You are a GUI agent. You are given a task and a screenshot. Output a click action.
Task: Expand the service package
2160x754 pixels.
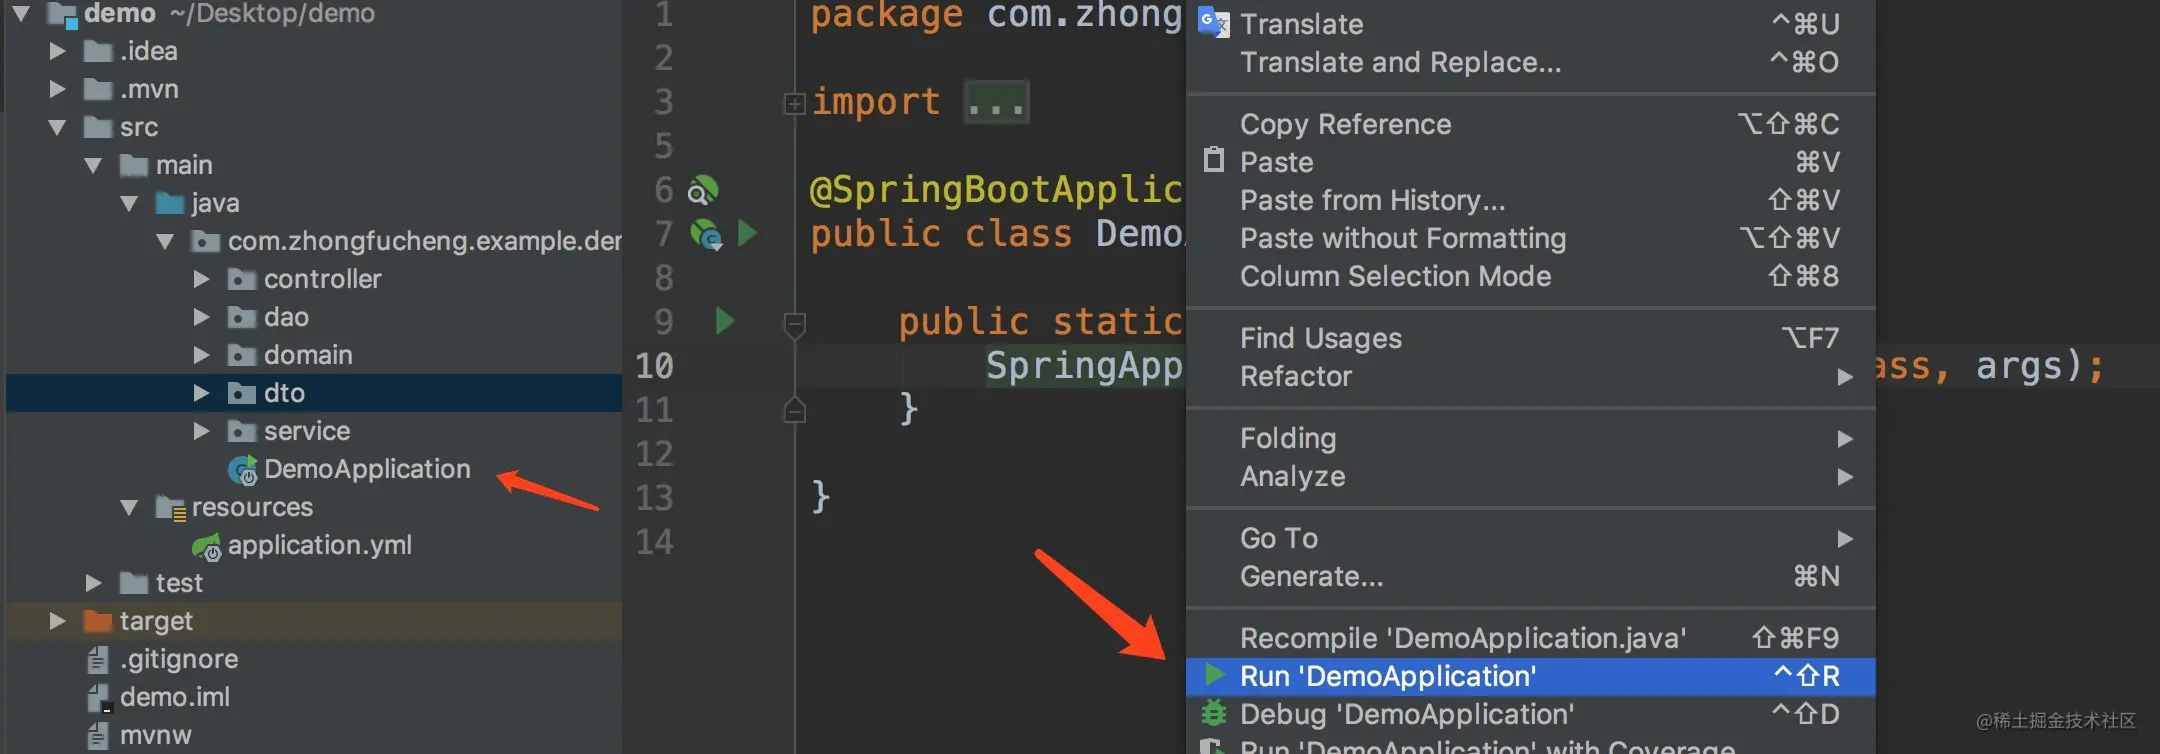click(x=202, y=431)
